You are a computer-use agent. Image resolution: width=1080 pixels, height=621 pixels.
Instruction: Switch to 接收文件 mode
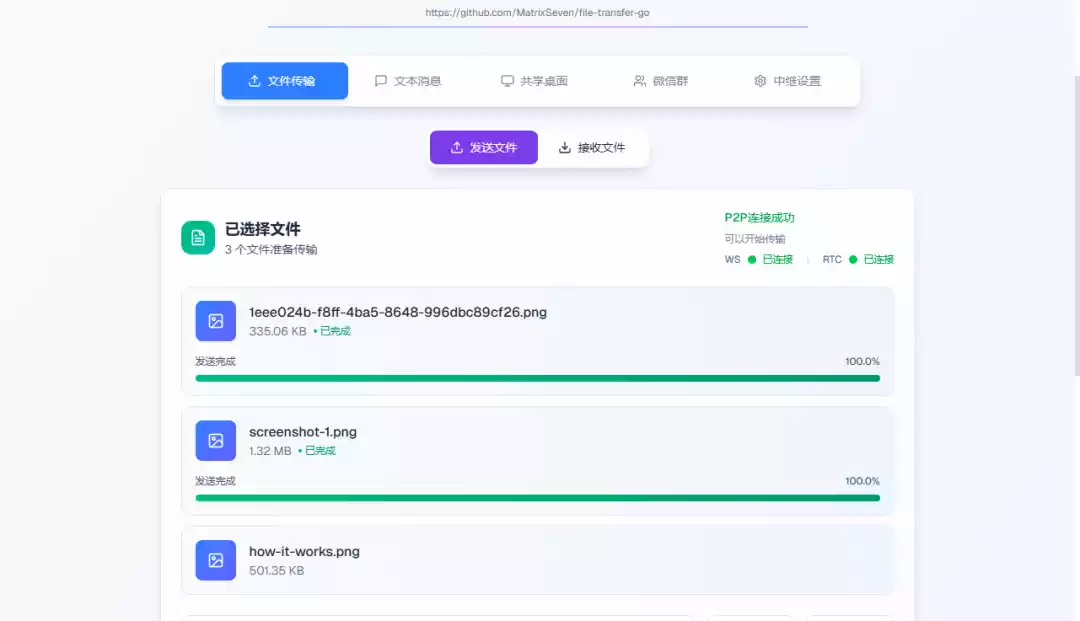coord(592,148)
